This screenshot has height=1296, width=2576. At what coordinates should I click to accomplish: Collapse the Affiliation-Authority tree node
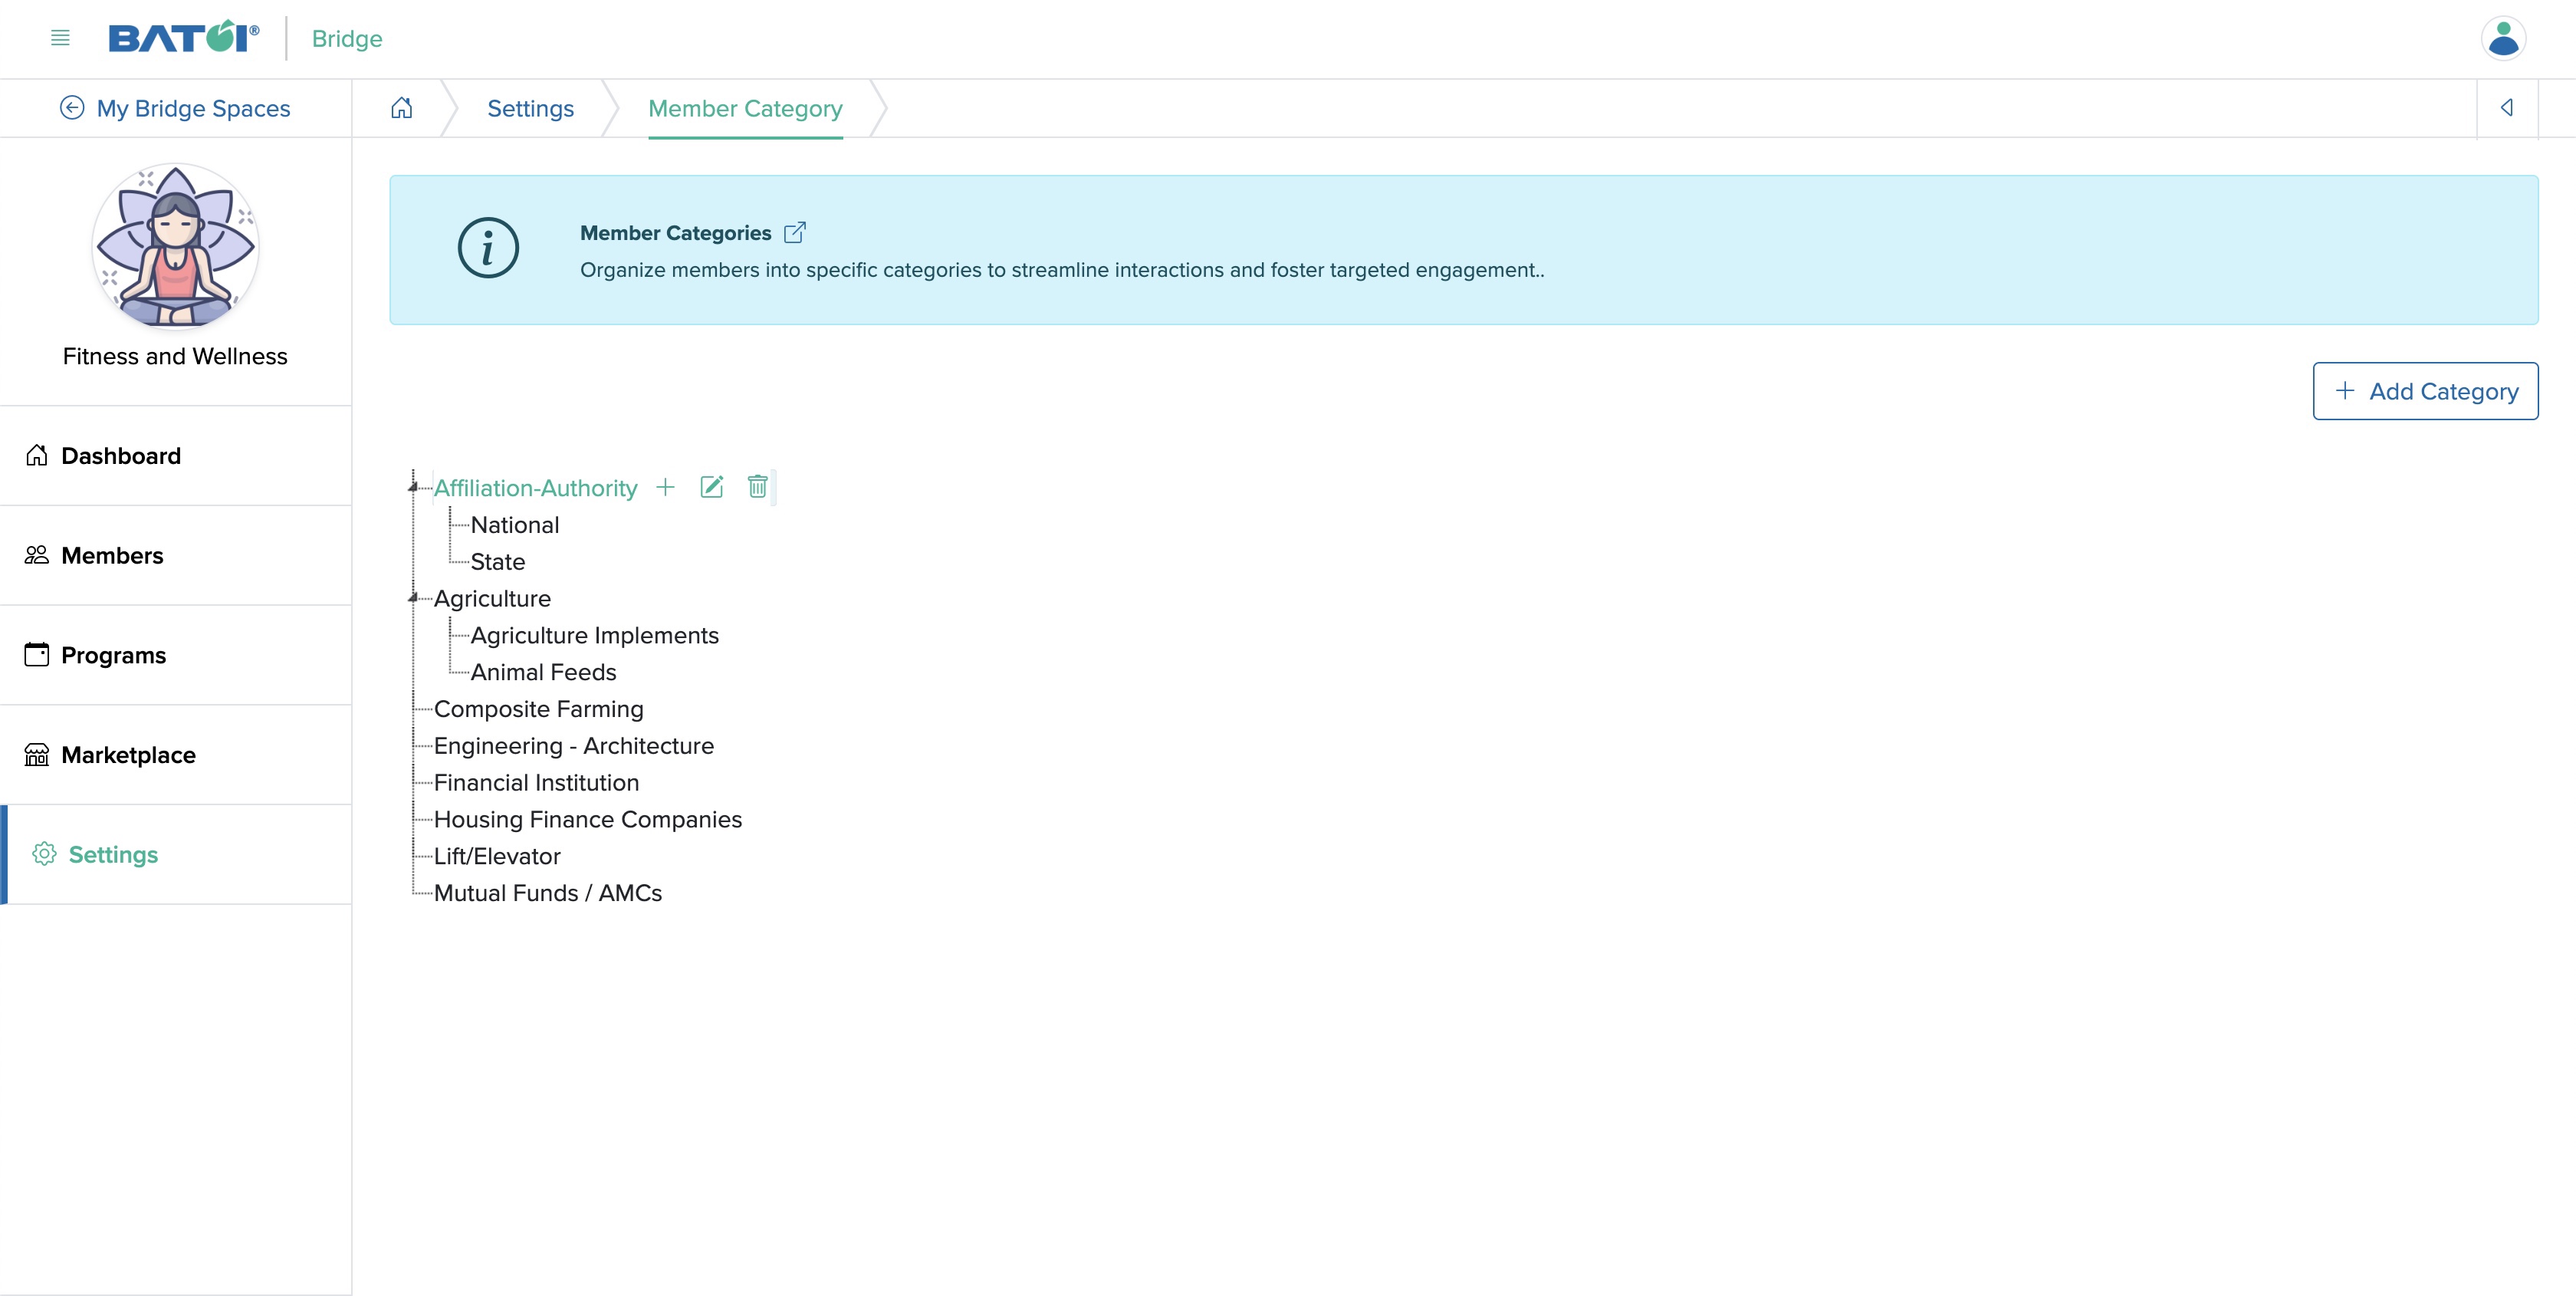[412, 486]
